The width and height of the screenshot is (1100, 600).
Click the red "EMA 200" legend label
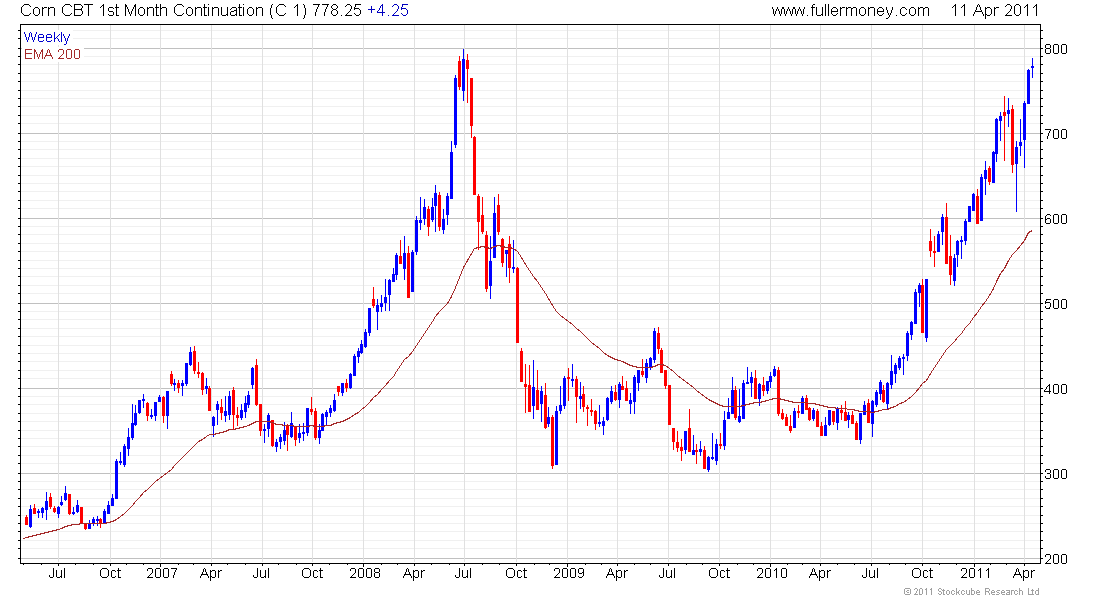click(x=53, y=54)
